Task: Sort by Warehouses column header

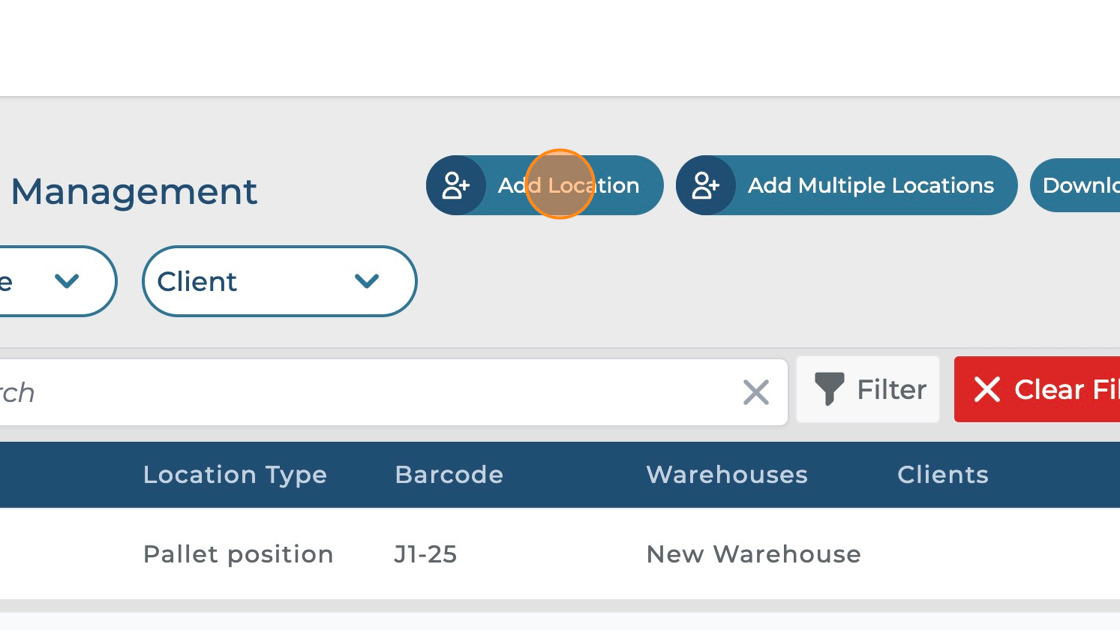Action: [x=727, y=475]
